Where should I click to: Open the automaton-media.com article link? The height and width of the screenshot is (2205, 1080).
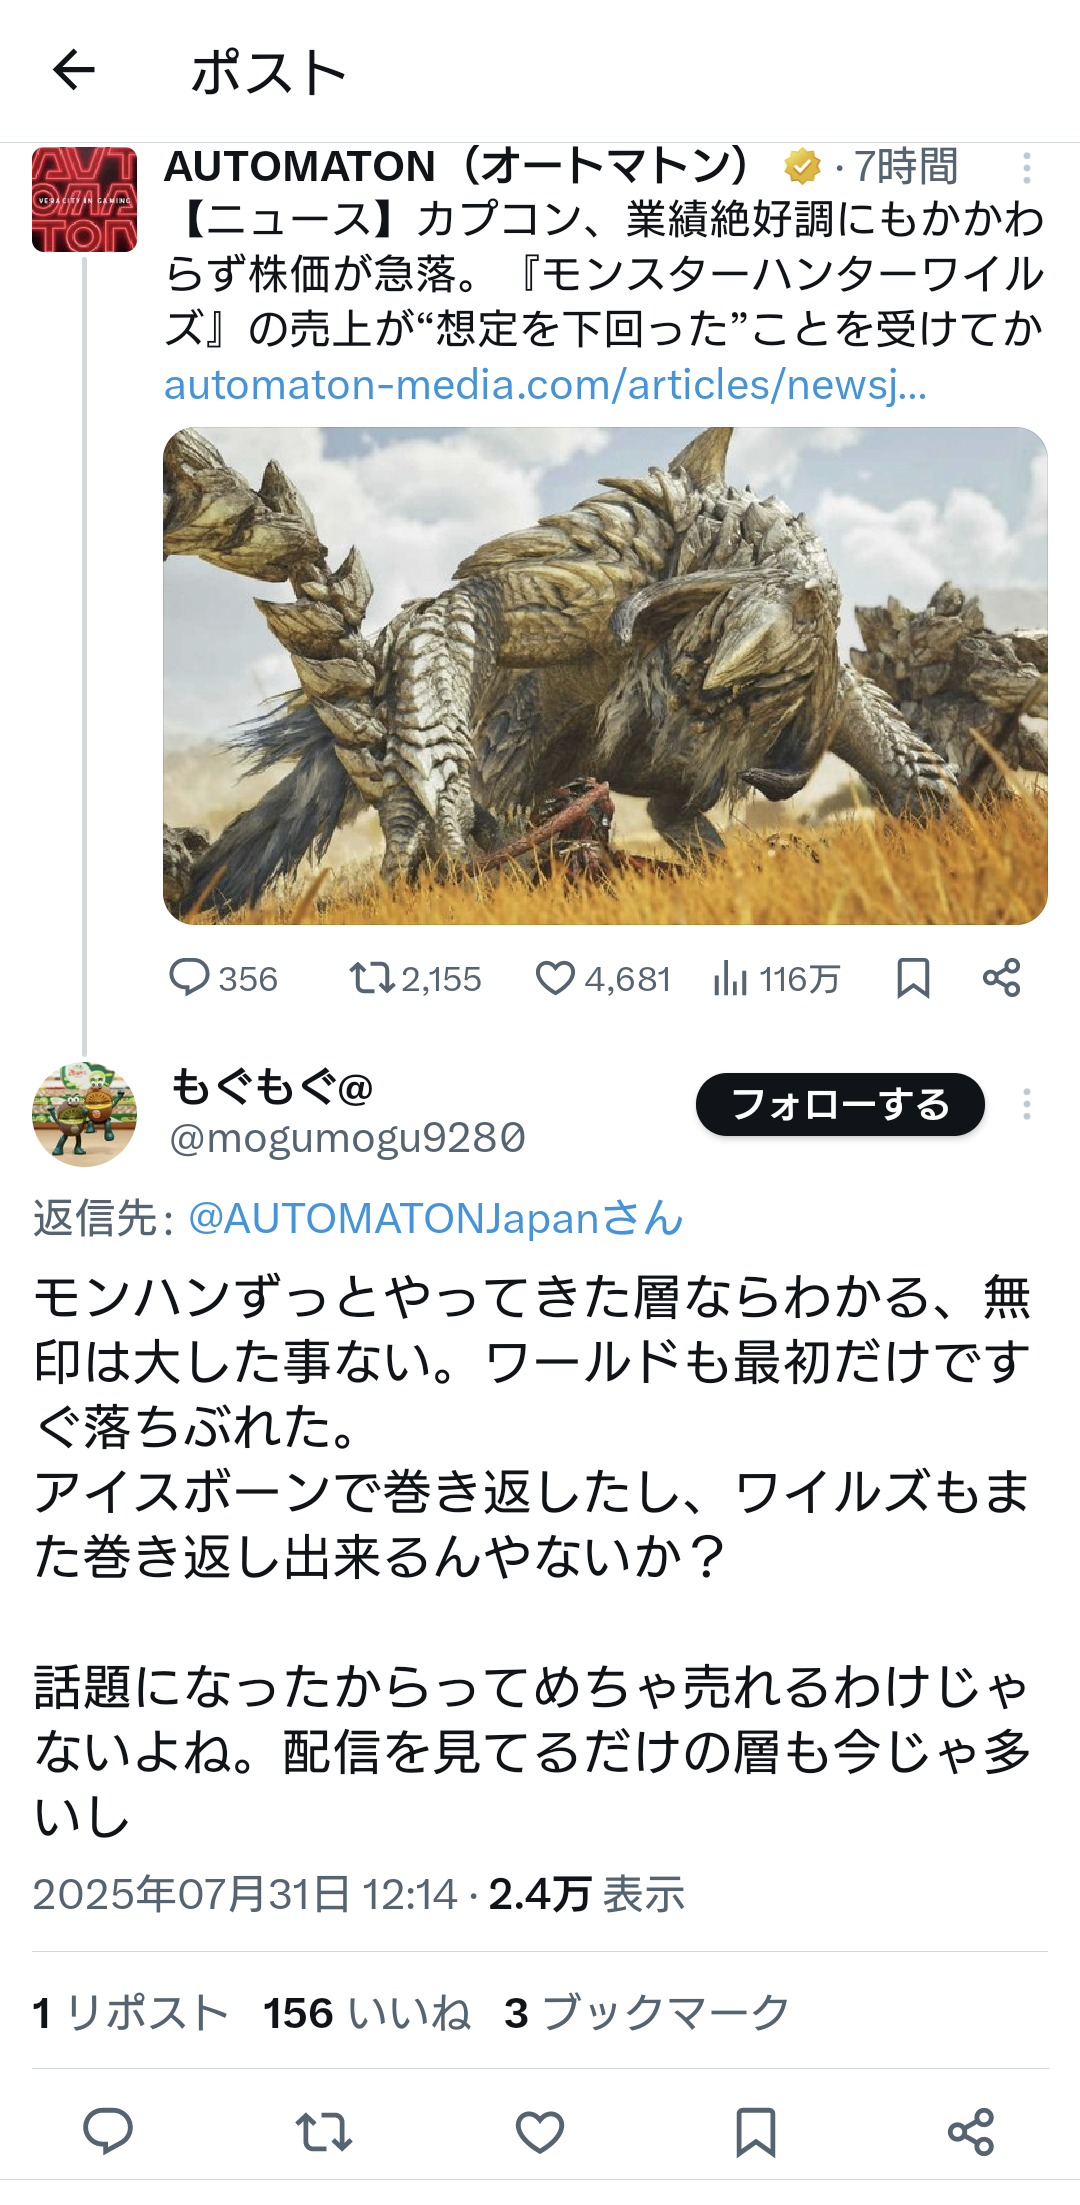pos(545,385)
